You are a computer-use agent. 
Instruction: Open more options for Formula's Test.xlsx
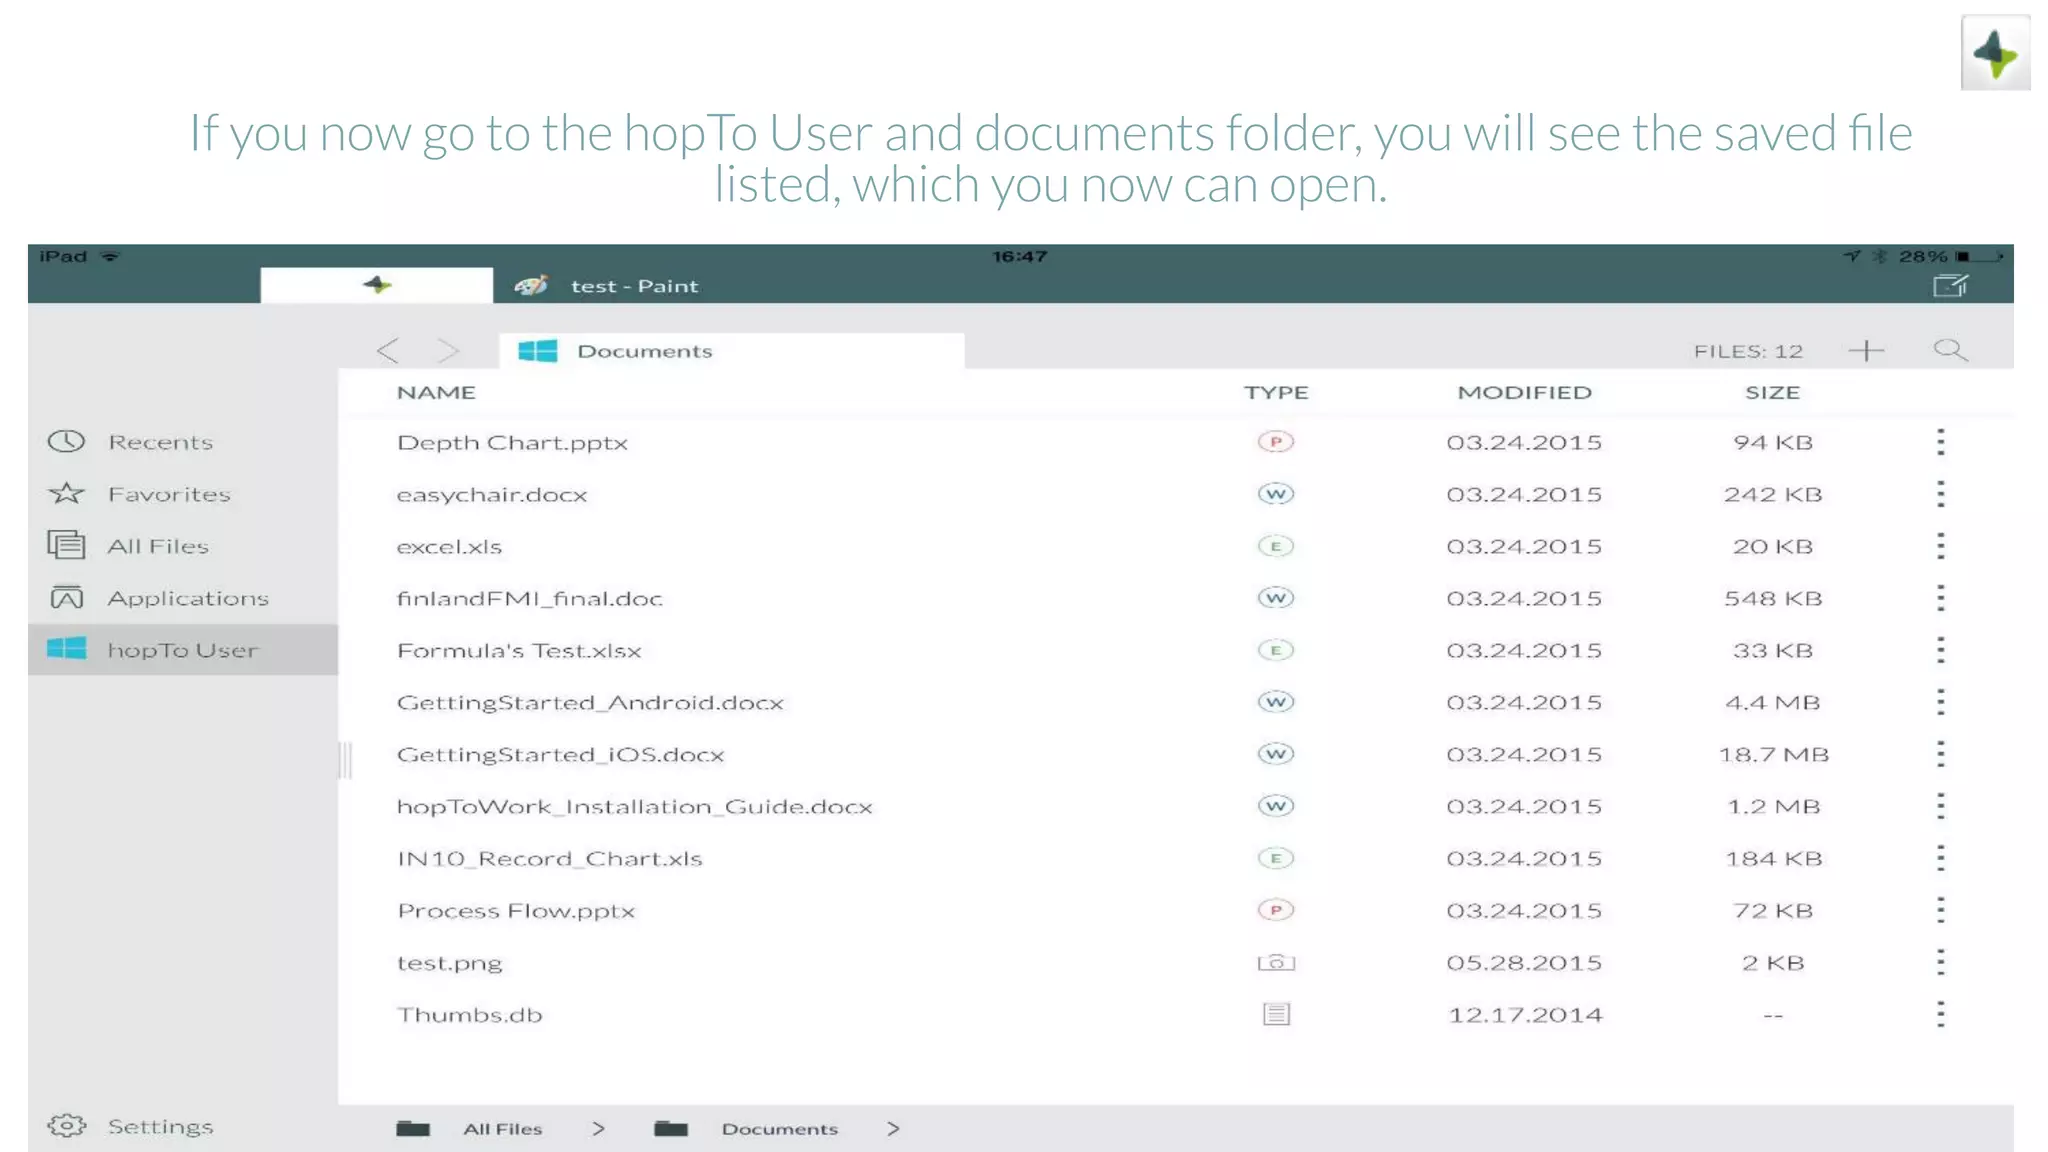[x=1940, y=650]
